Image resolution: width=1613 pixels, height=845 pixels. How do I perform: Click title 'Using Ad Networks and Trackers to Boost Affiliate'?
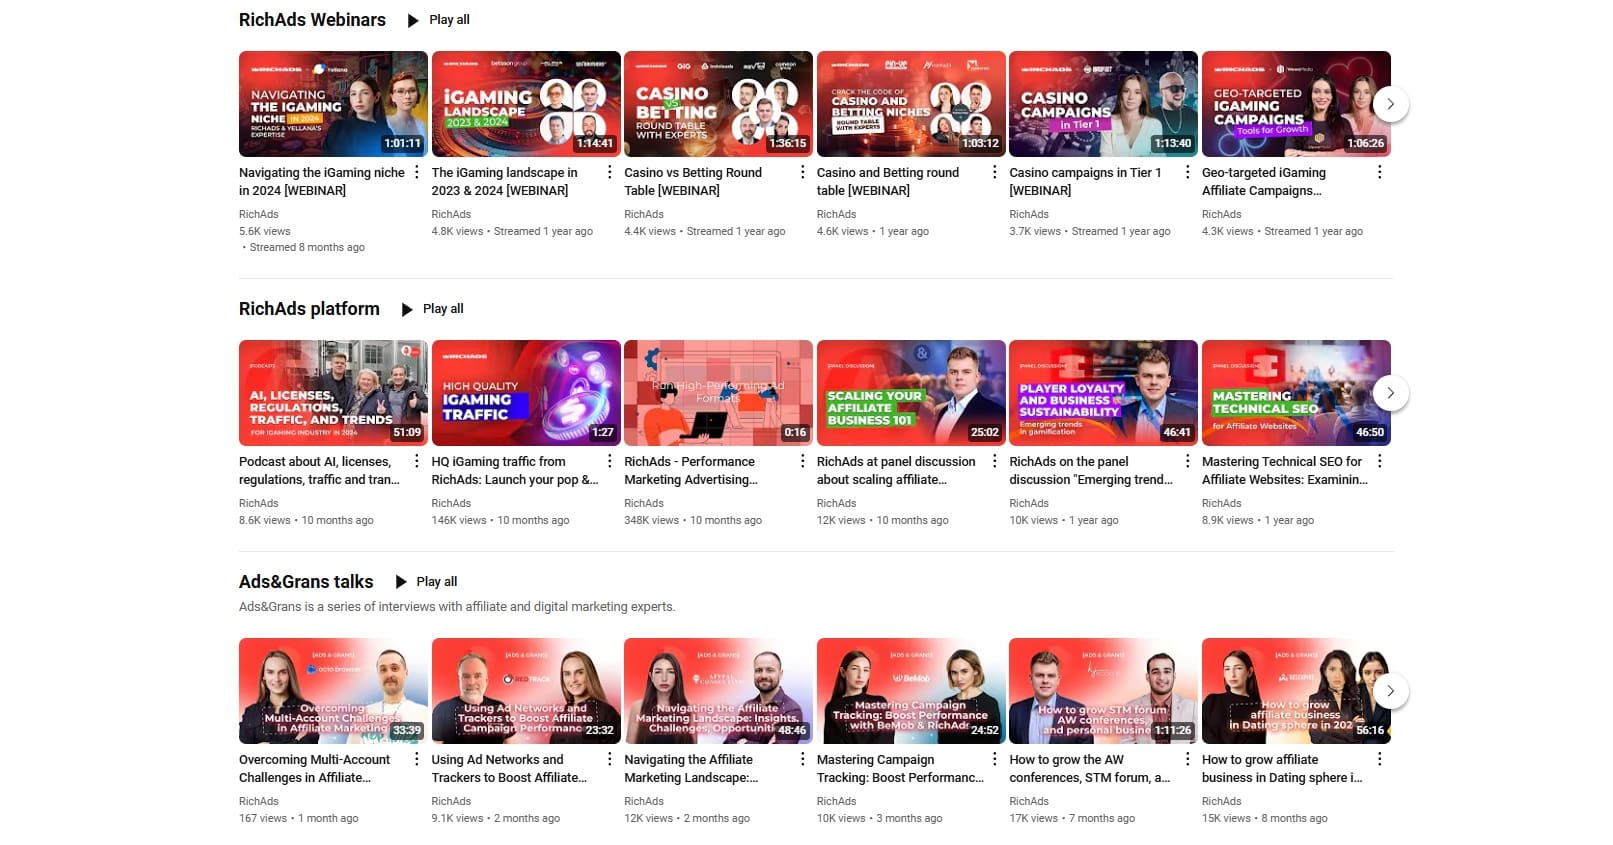[509, 768]
